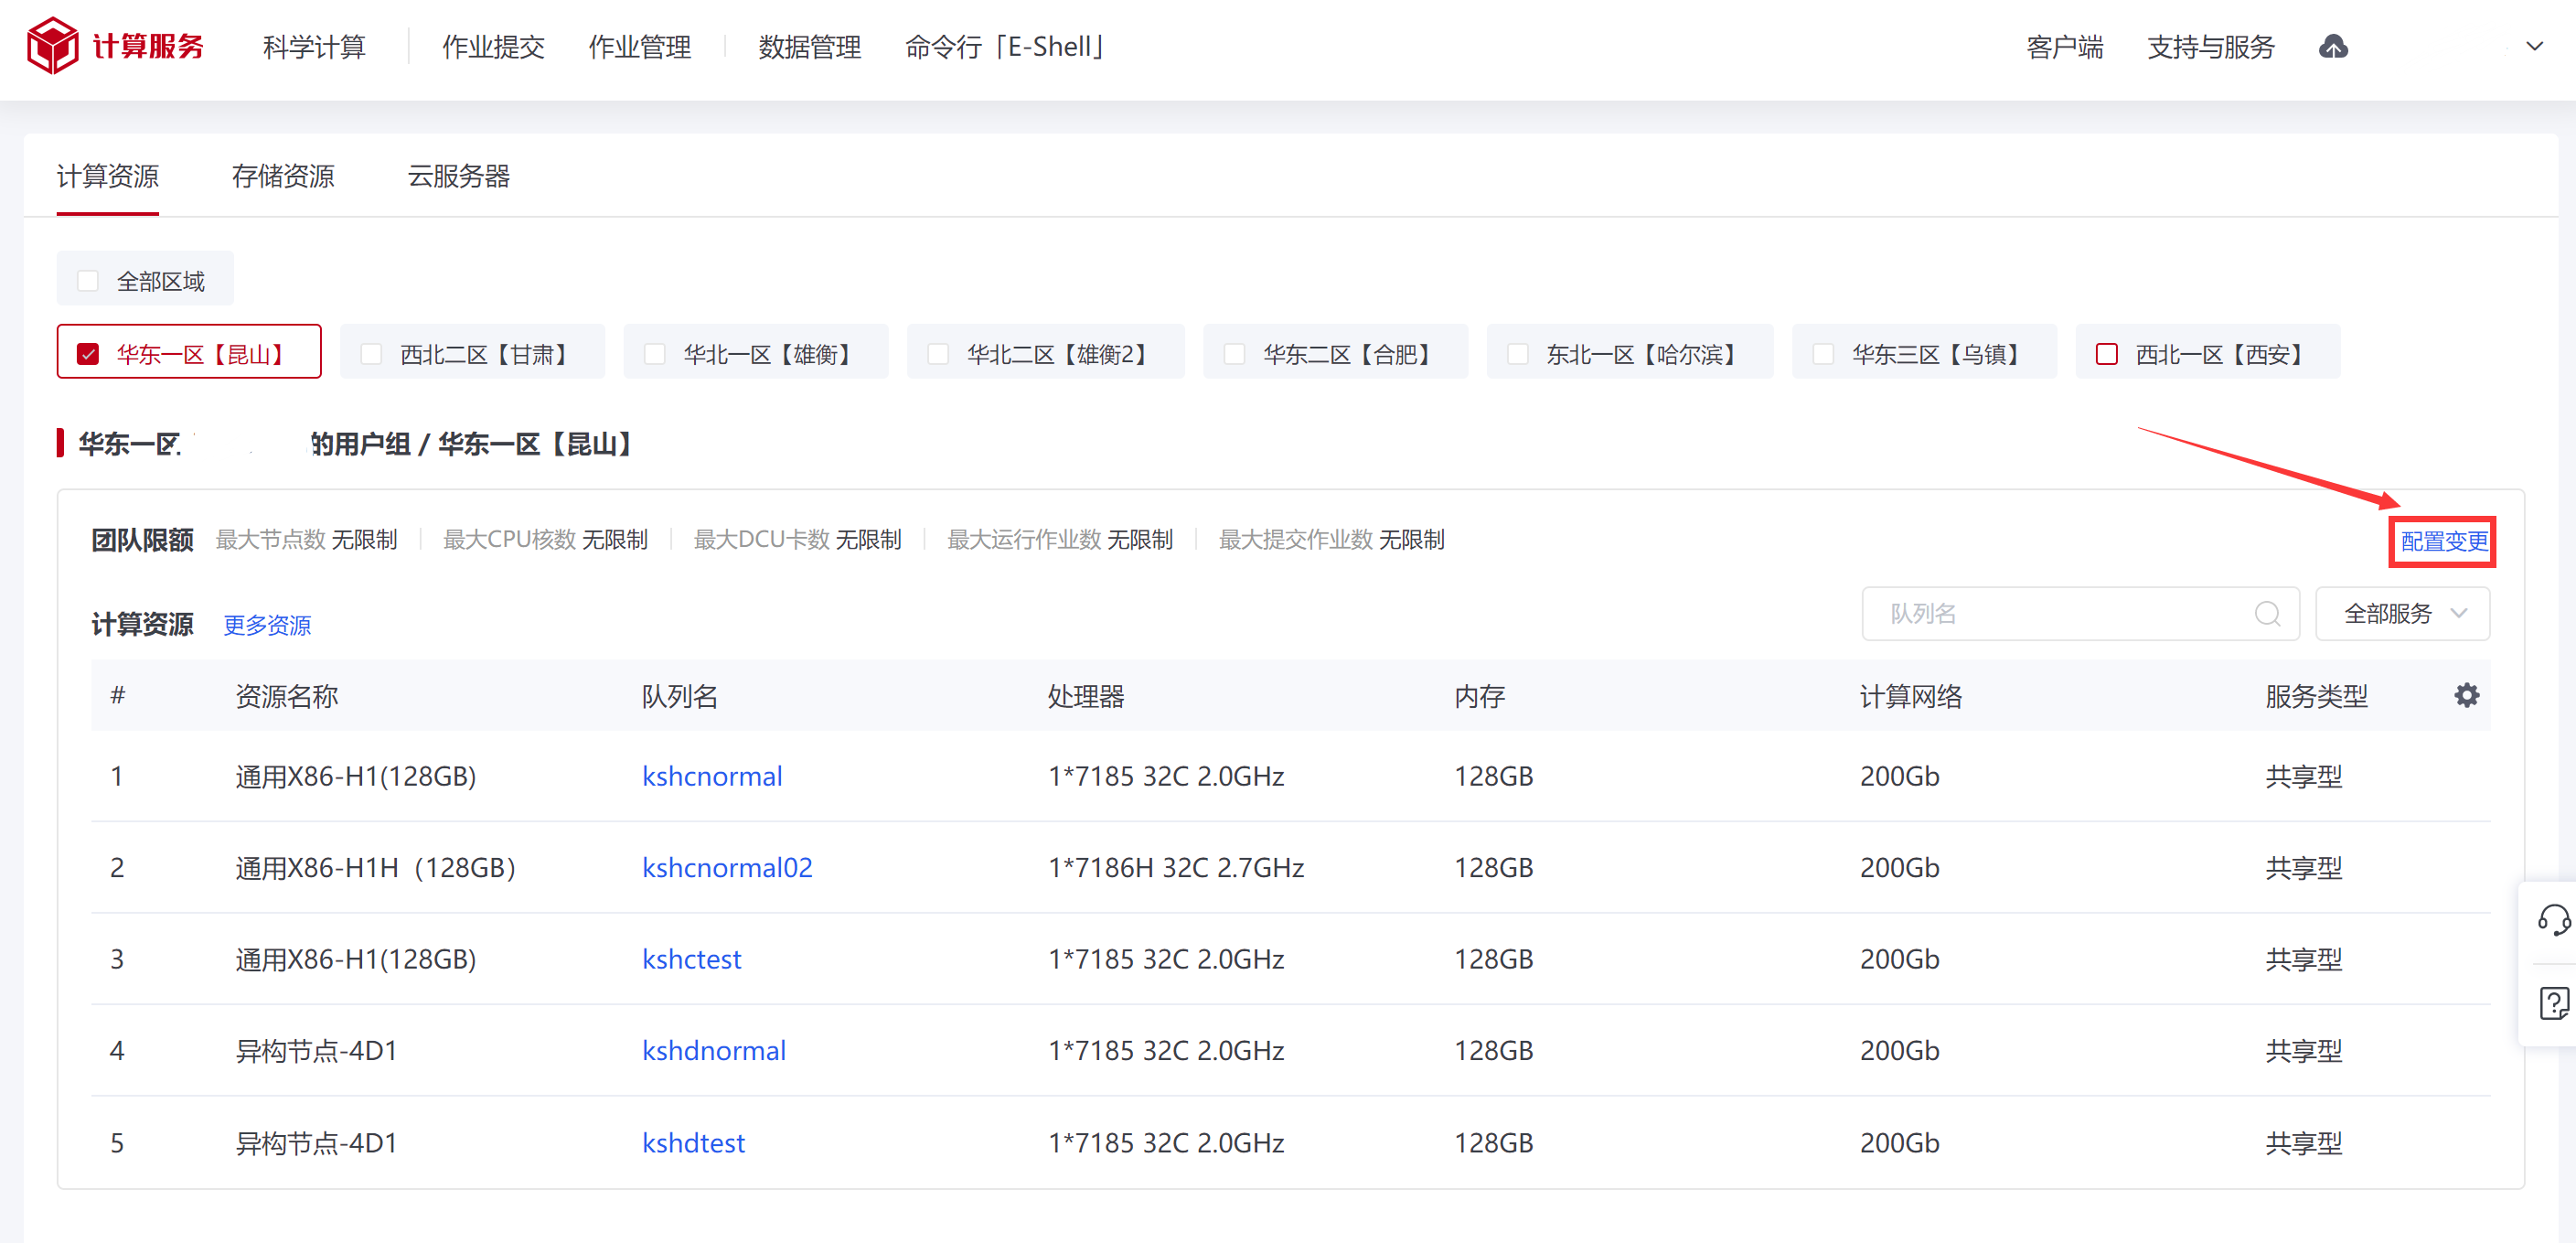Click 最大节点数 无限制 quota text

coord(306,540)
